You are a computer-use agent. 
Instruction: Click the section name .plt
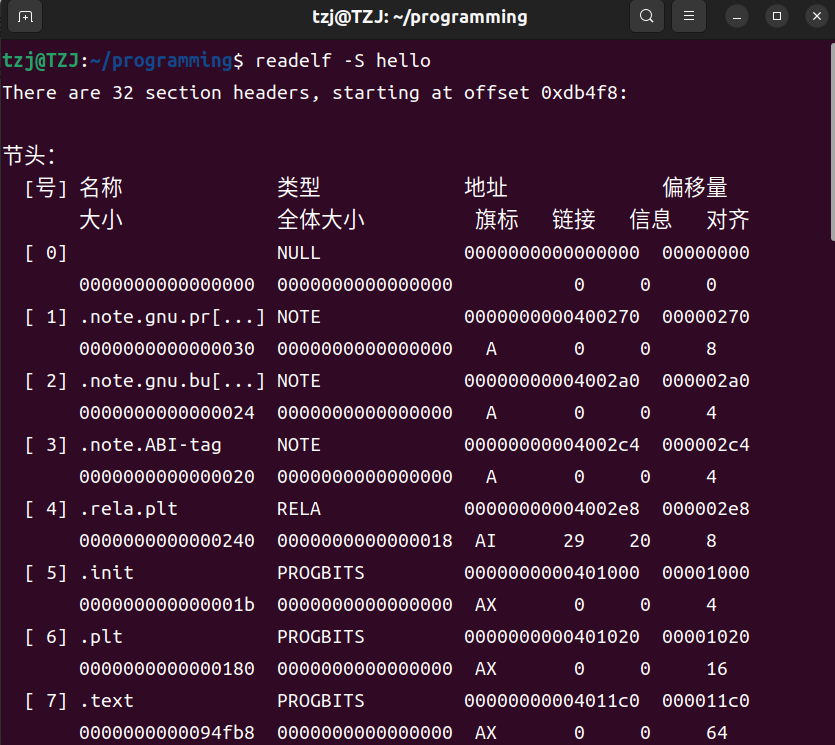tap(101, 636)
